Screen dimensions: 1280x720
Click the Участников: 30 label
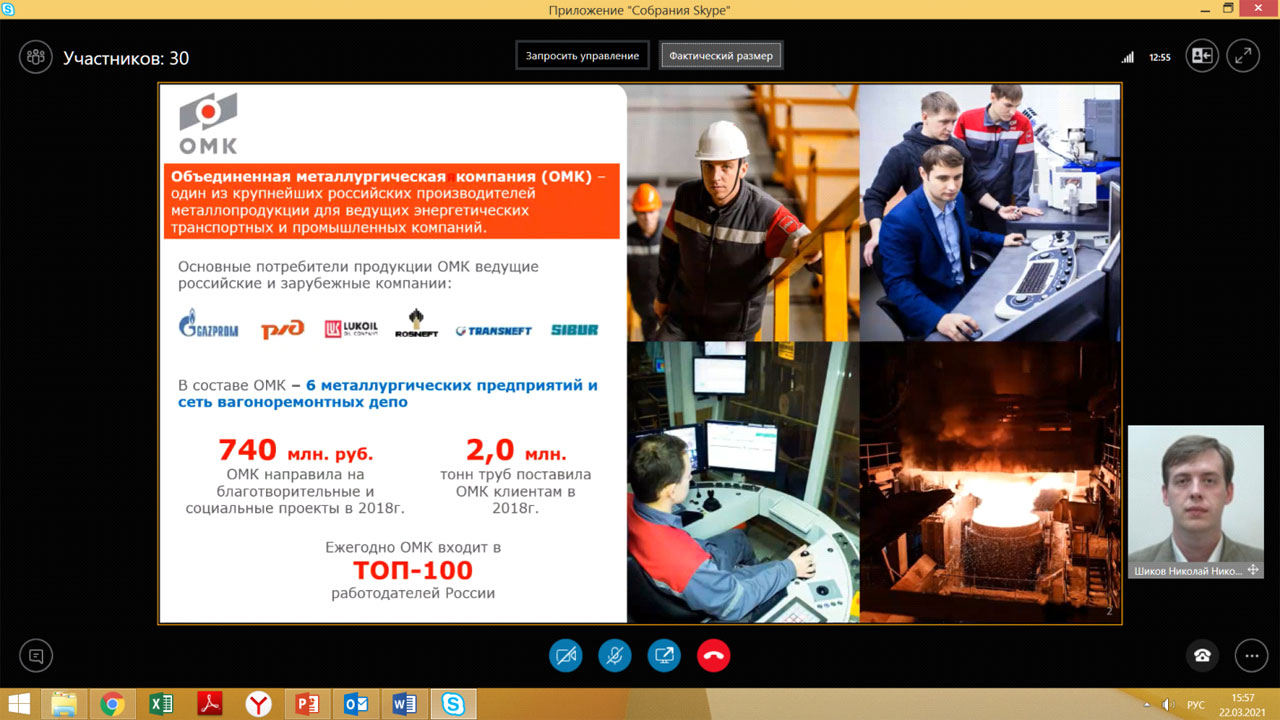tap(126, 58)
